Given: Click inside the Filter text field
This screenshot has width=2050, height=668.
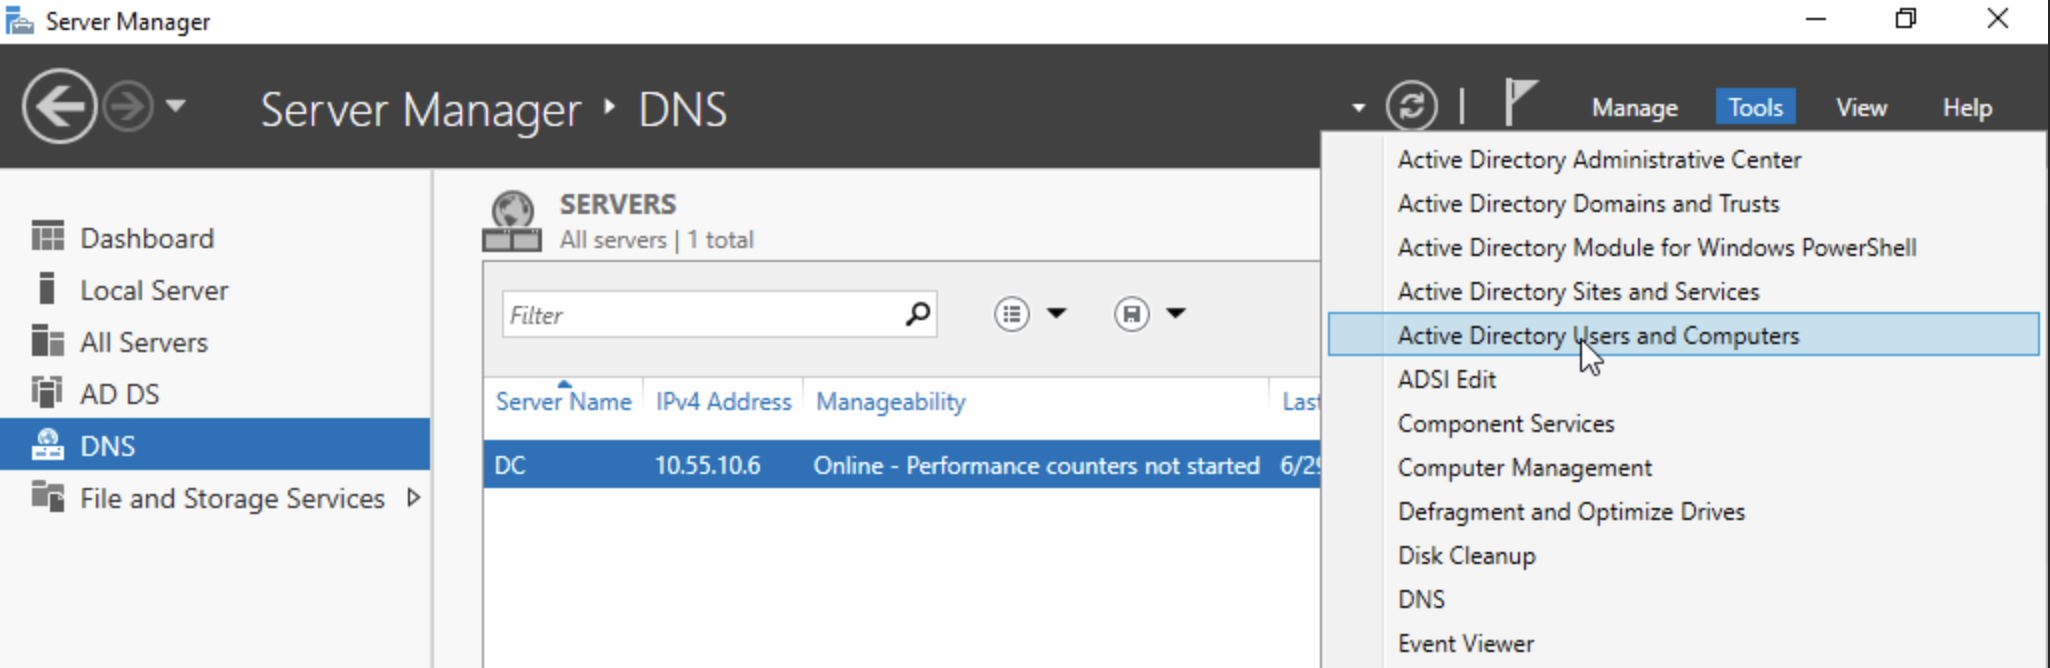Looking at the screenshot, I should [x=700, y=315].
